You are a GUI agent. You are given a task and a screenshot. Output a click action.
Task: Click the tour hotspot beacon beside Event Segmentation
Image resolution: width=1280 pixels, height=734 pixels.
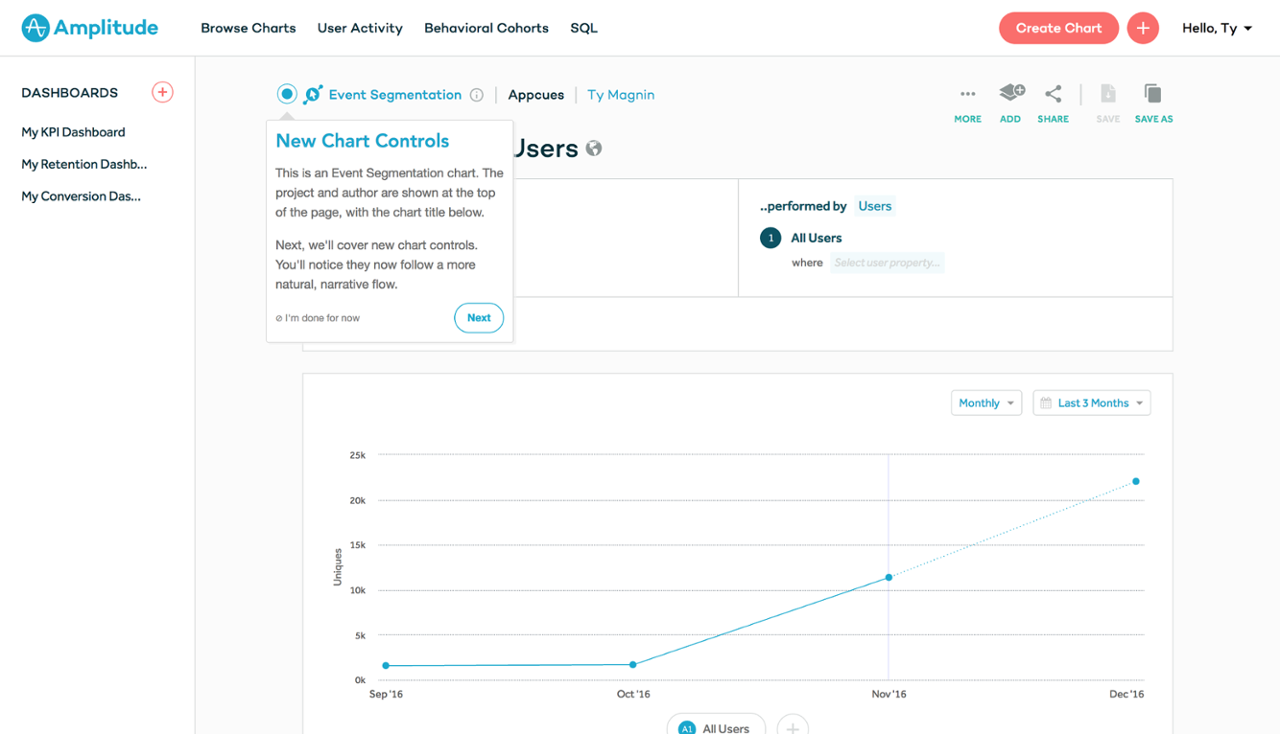coord(287,94)
